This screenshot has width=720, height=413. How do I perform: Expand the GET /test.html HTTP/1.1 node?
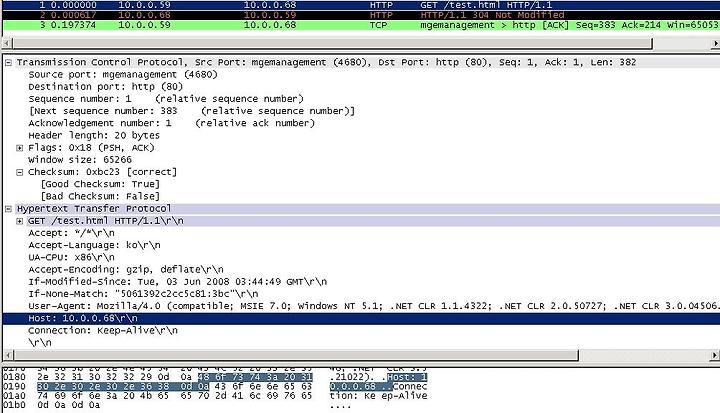pyautogui.click(x=19, y=221)
